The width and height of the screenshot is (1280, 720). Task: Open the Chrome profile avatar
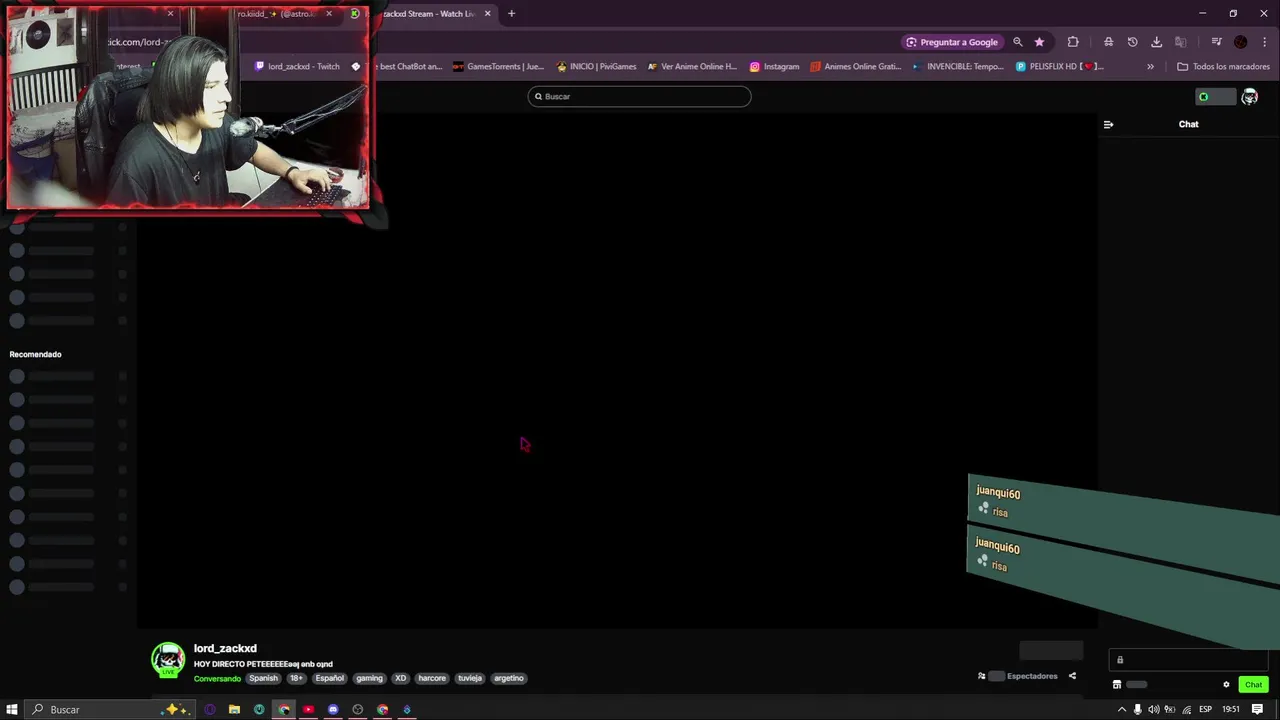(x=1241, y=42)
